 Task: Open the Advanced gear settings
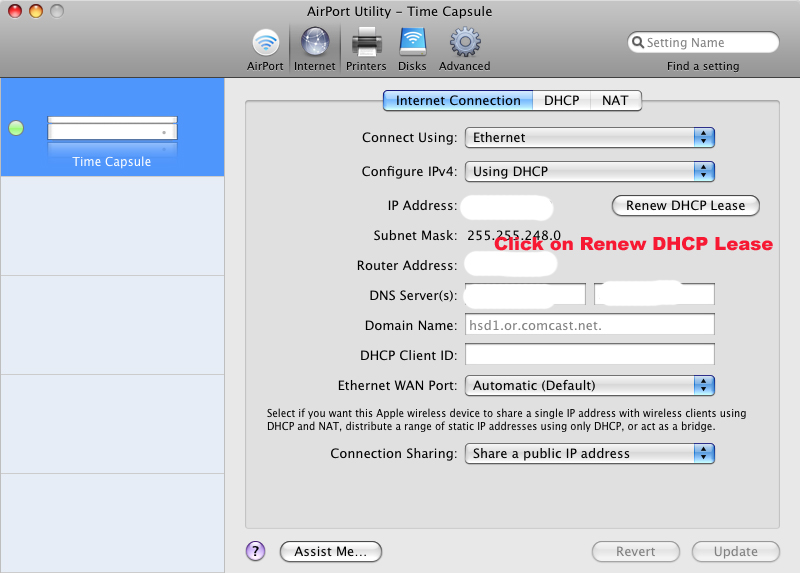464,50
